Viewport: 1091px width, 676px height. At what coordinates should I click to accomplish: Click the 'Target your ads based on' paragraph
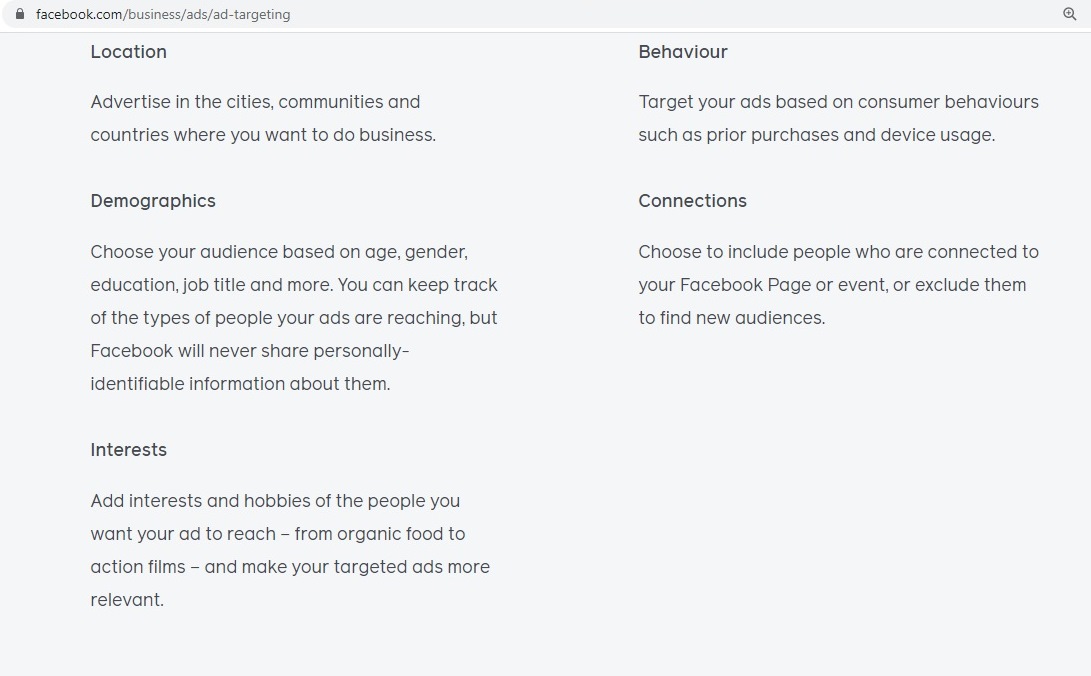tap(838, 118)
